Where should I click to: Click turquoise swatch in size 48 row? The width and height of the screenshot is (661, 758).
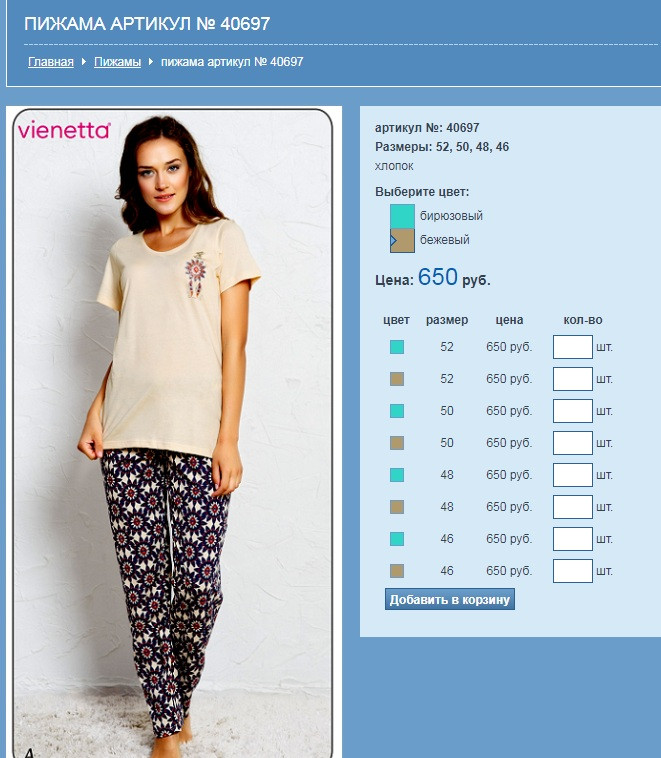point(397,475)
